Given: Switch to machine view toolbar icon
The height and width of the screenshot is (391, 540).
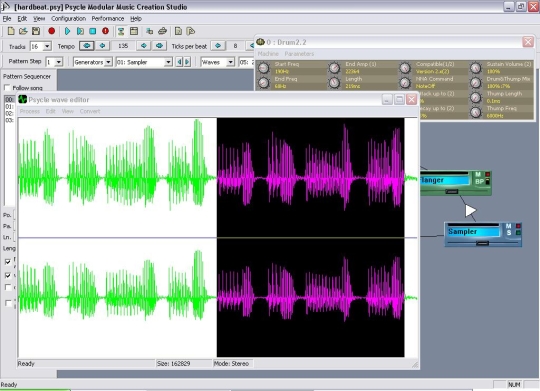Looking at the screenshot, I should click(121, 31).
